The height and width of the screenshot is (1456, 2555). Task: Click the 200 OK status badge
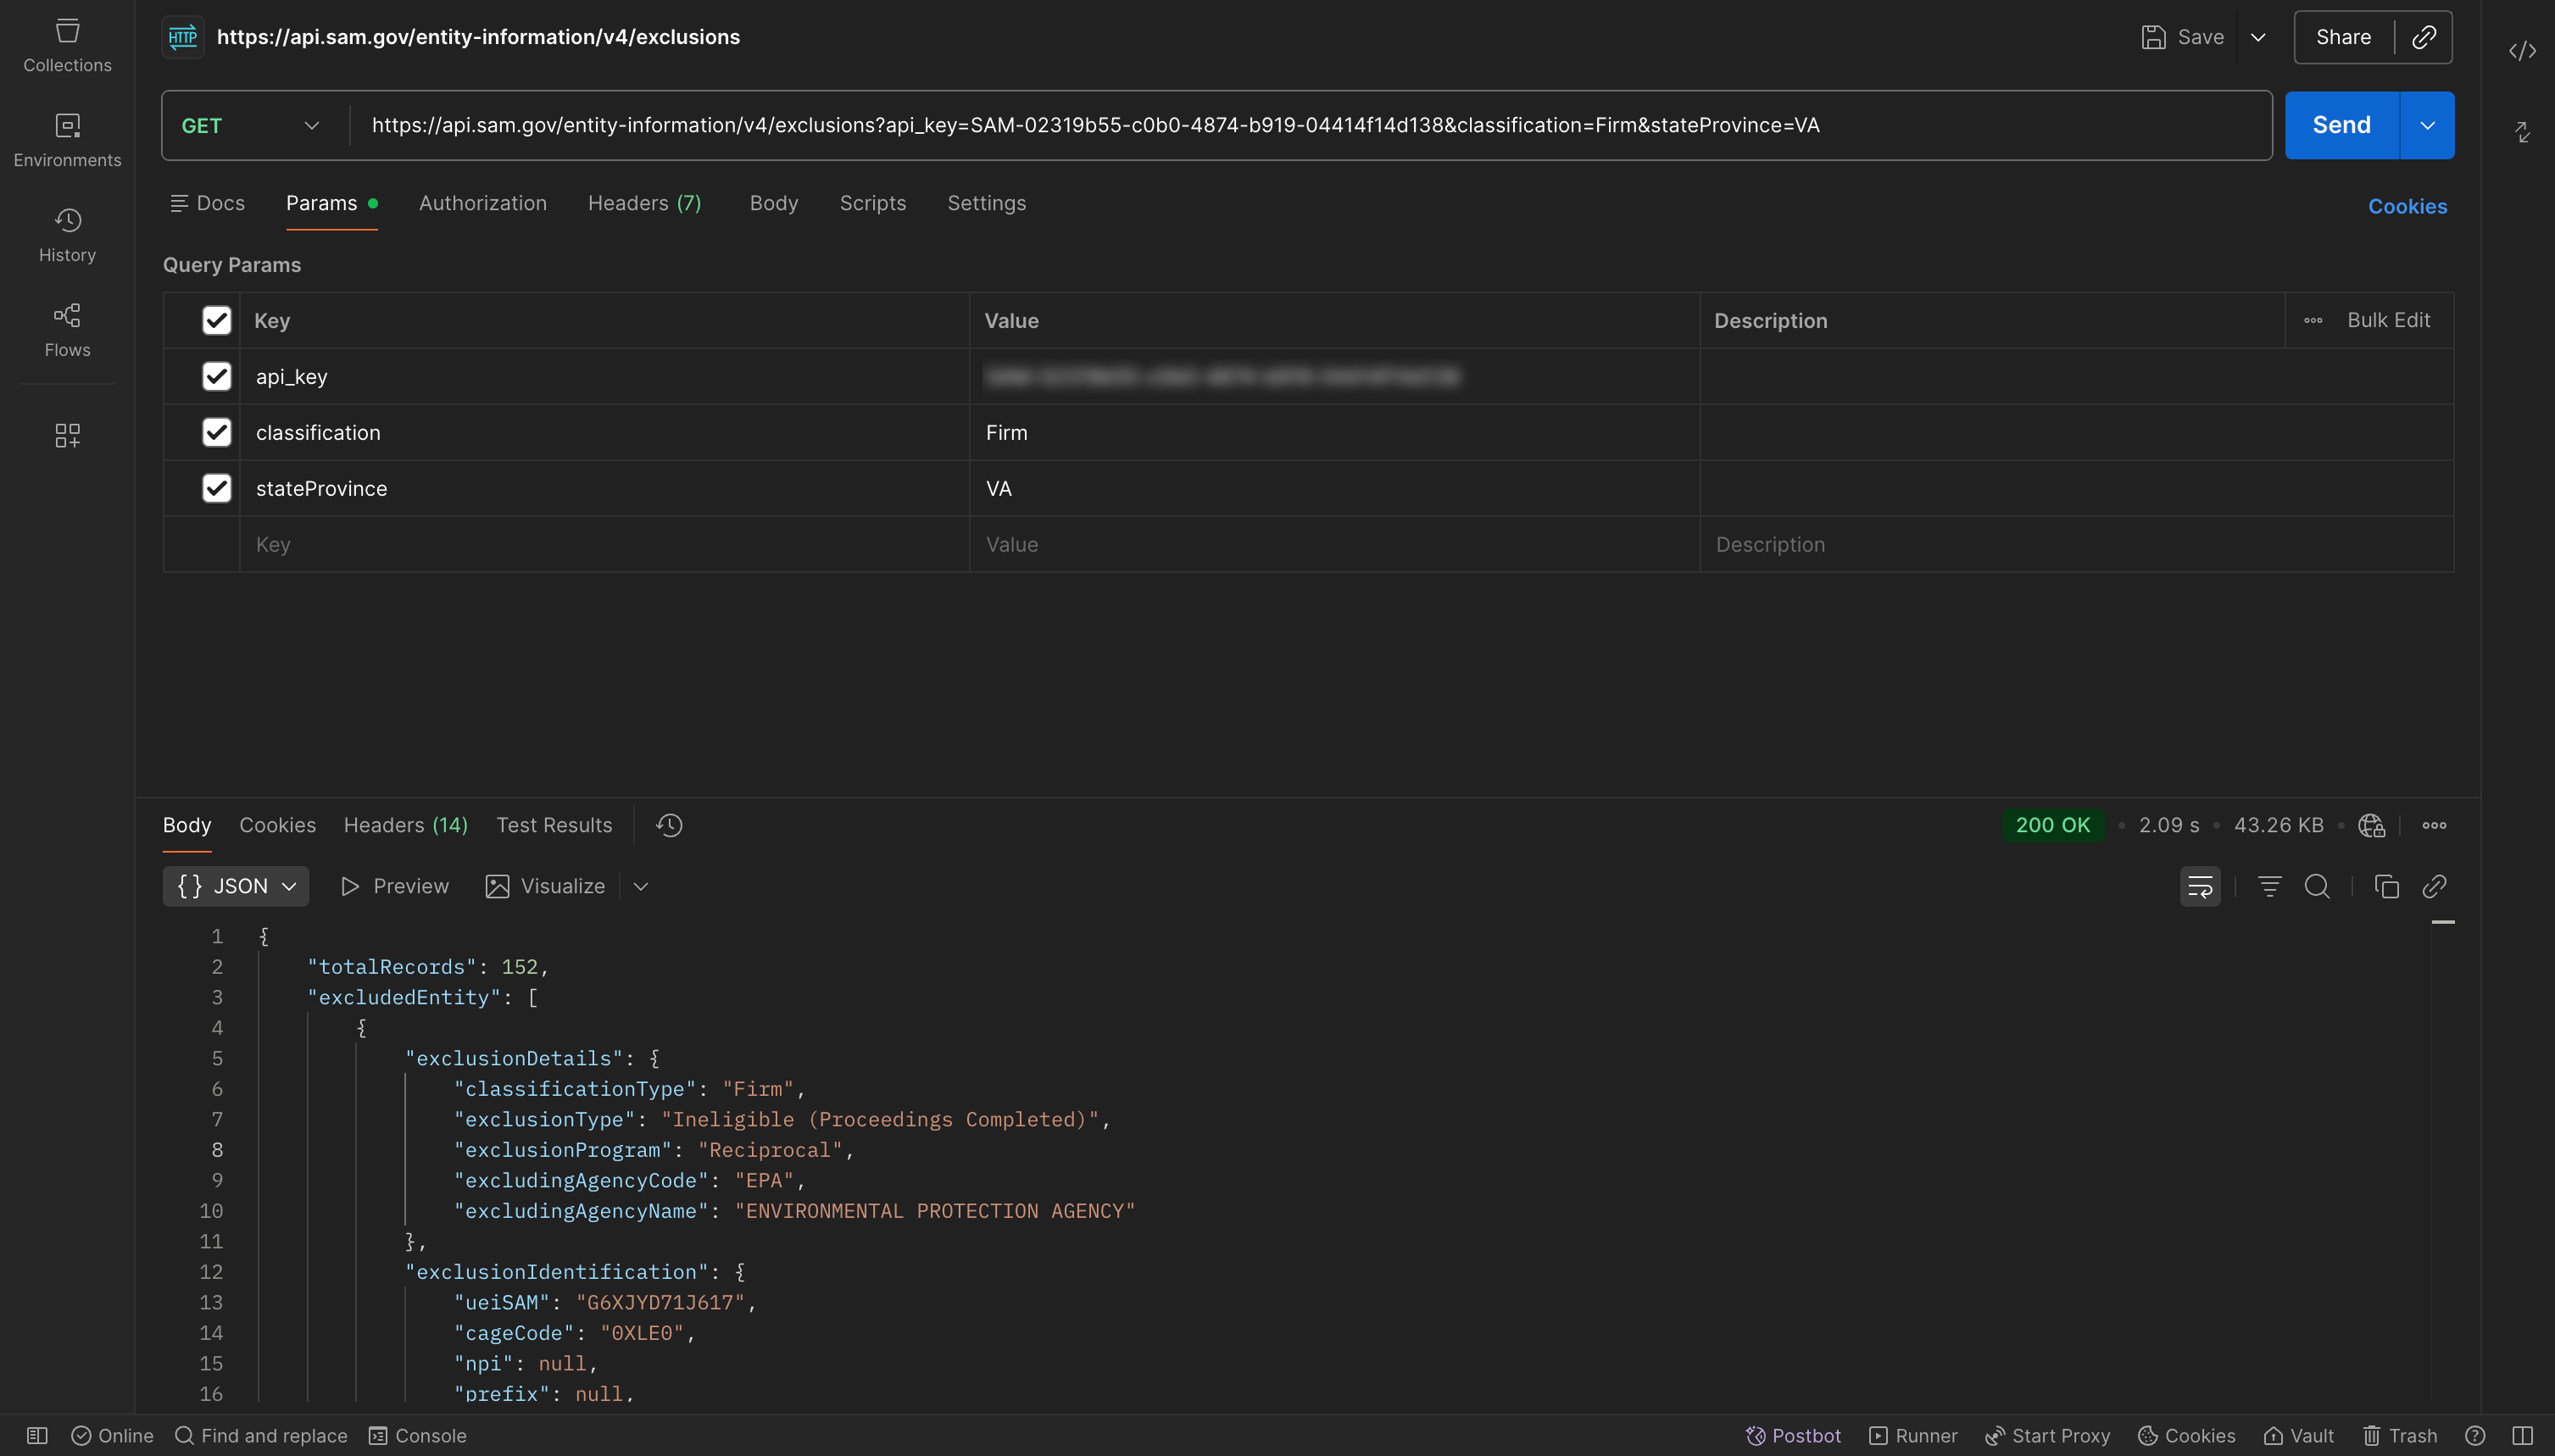2052,825
